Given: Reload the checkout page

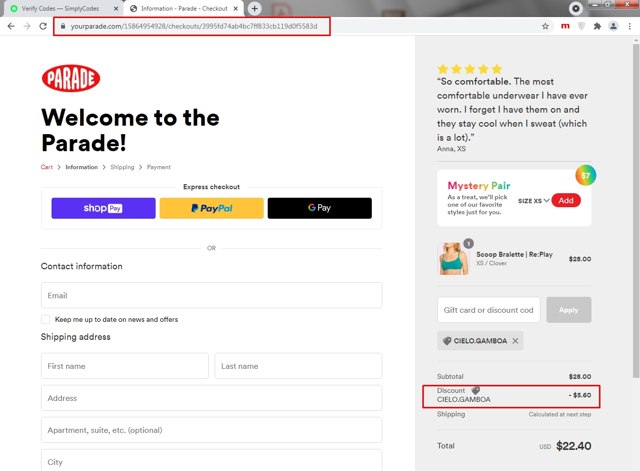Looking at the screenshot, I should coord(43,26).
